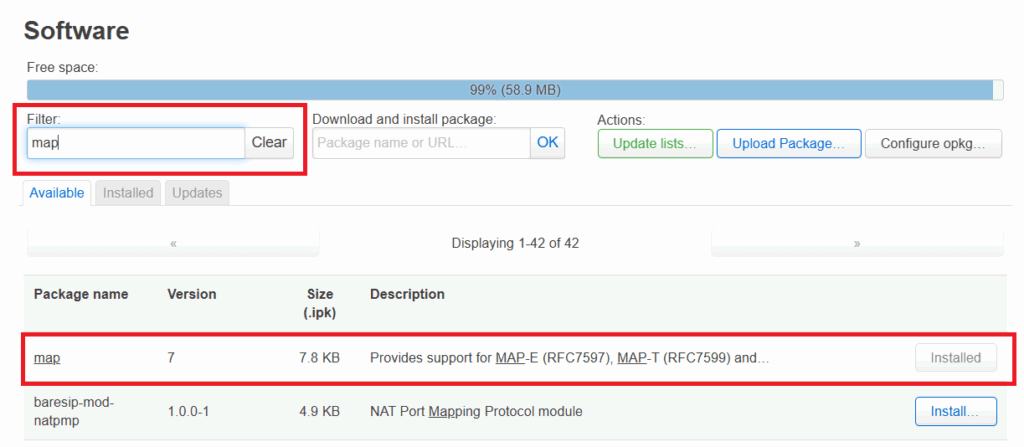The image size is (1024, 447).
Task: Click the Update lists button
Action: pyautogui.click(x=654, y=143)
